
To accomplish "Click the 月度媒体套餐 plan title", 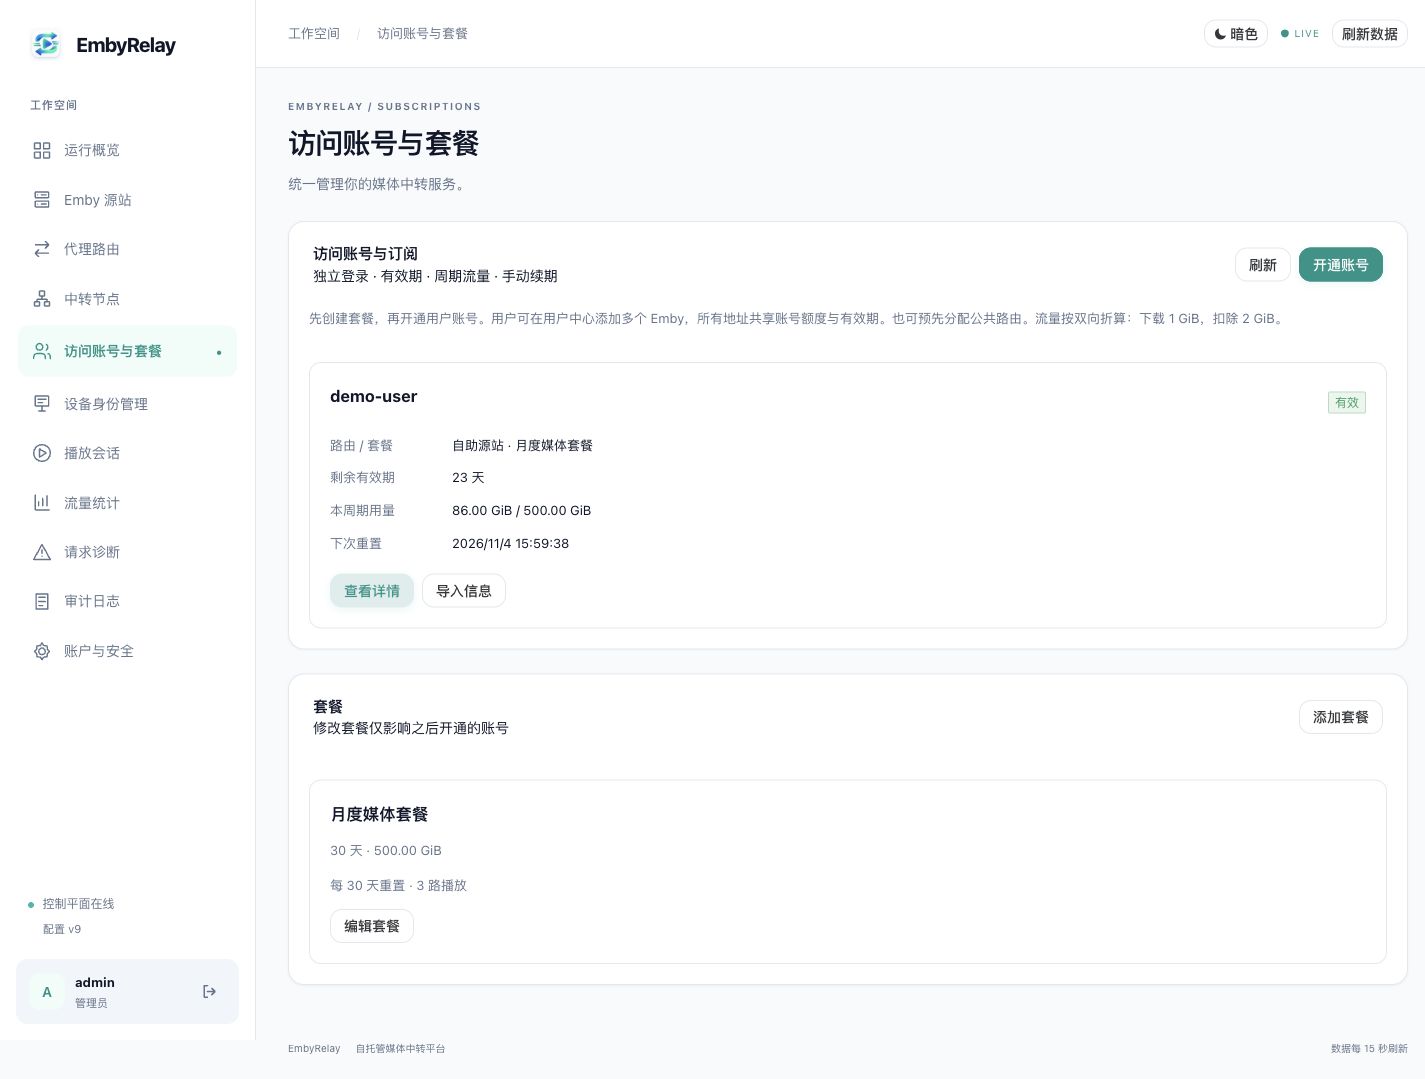I will click(379, 815).
